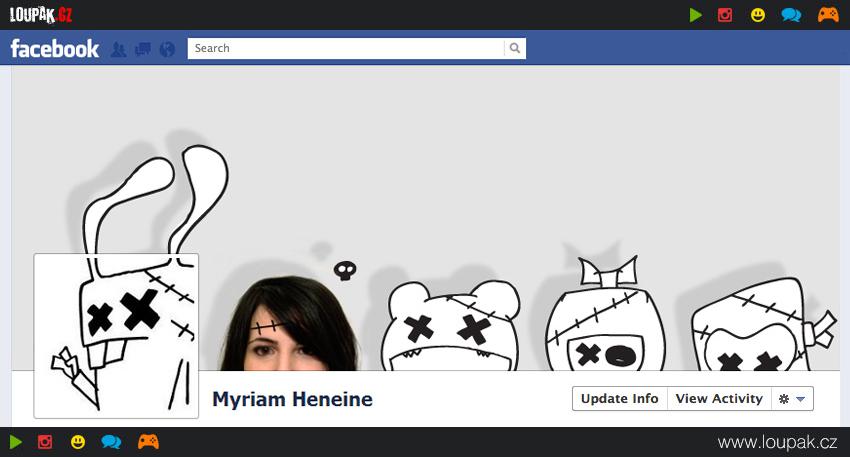Click the smiley icon in bottom bar
850x457 pixels.
pos(78,441)
